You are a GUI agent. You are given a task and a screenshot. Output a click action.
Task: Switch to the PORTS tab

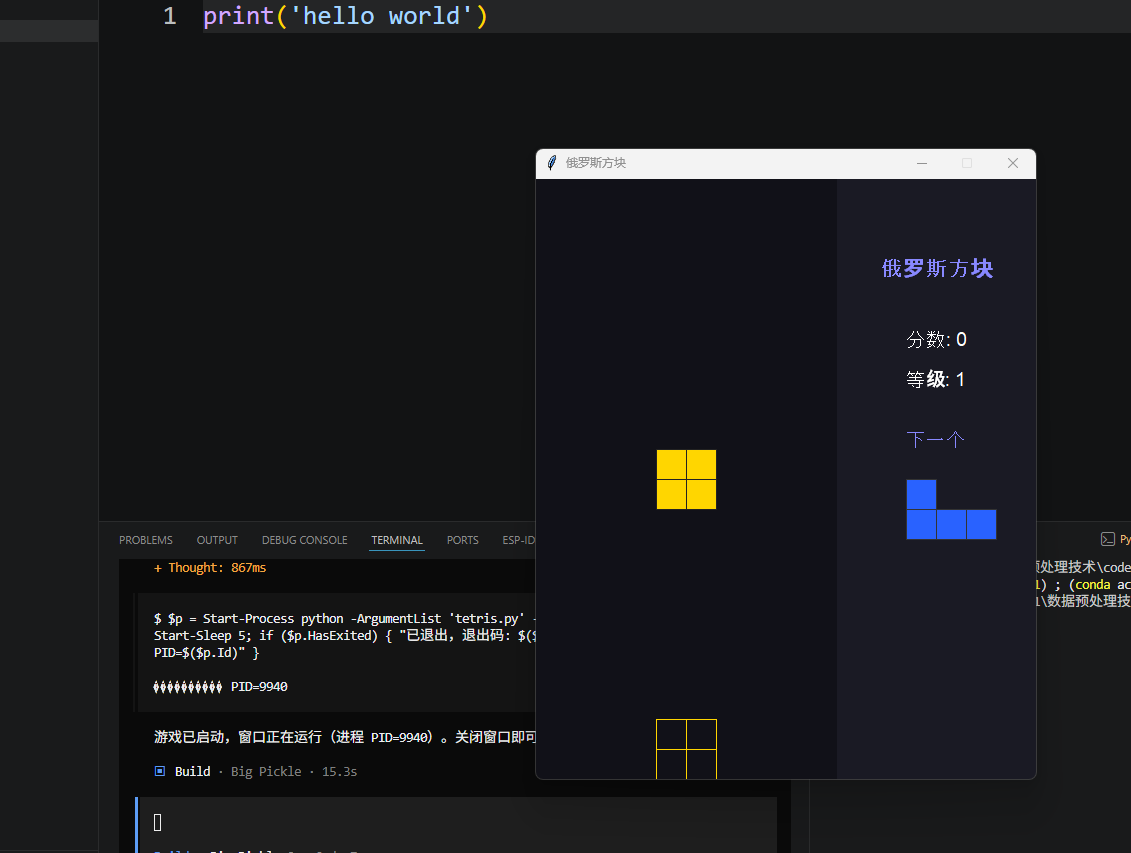(x=462, y=540)
